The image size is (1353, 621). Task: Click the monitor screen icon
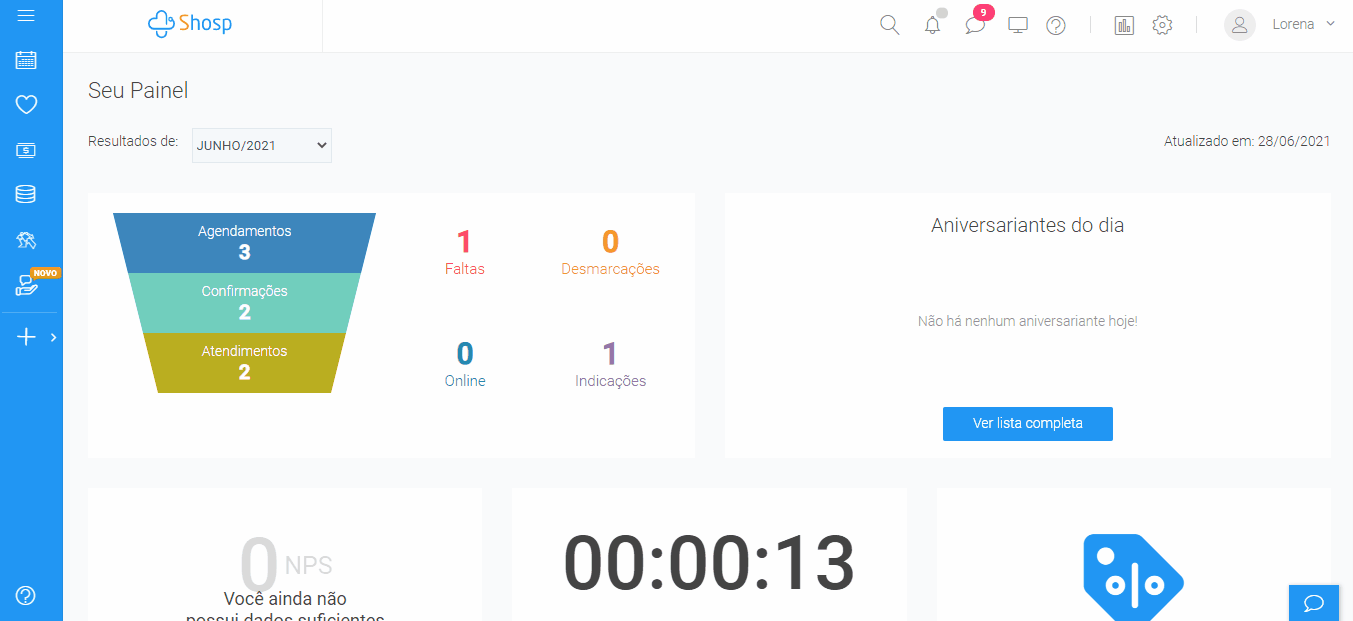tap(1018, 25)
